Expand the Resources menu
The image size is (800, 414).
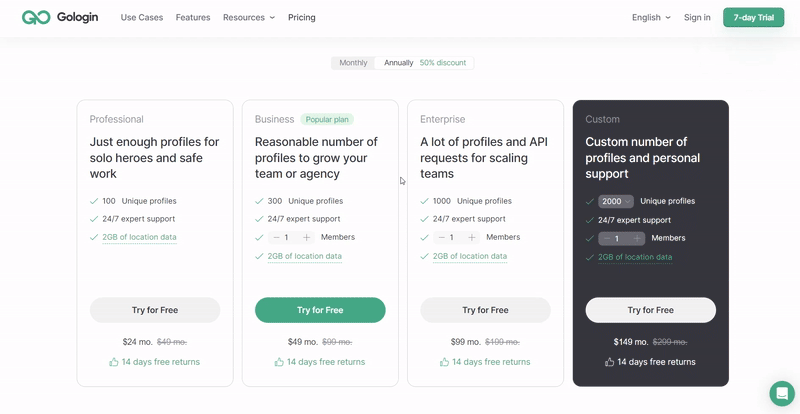[249, 17]
